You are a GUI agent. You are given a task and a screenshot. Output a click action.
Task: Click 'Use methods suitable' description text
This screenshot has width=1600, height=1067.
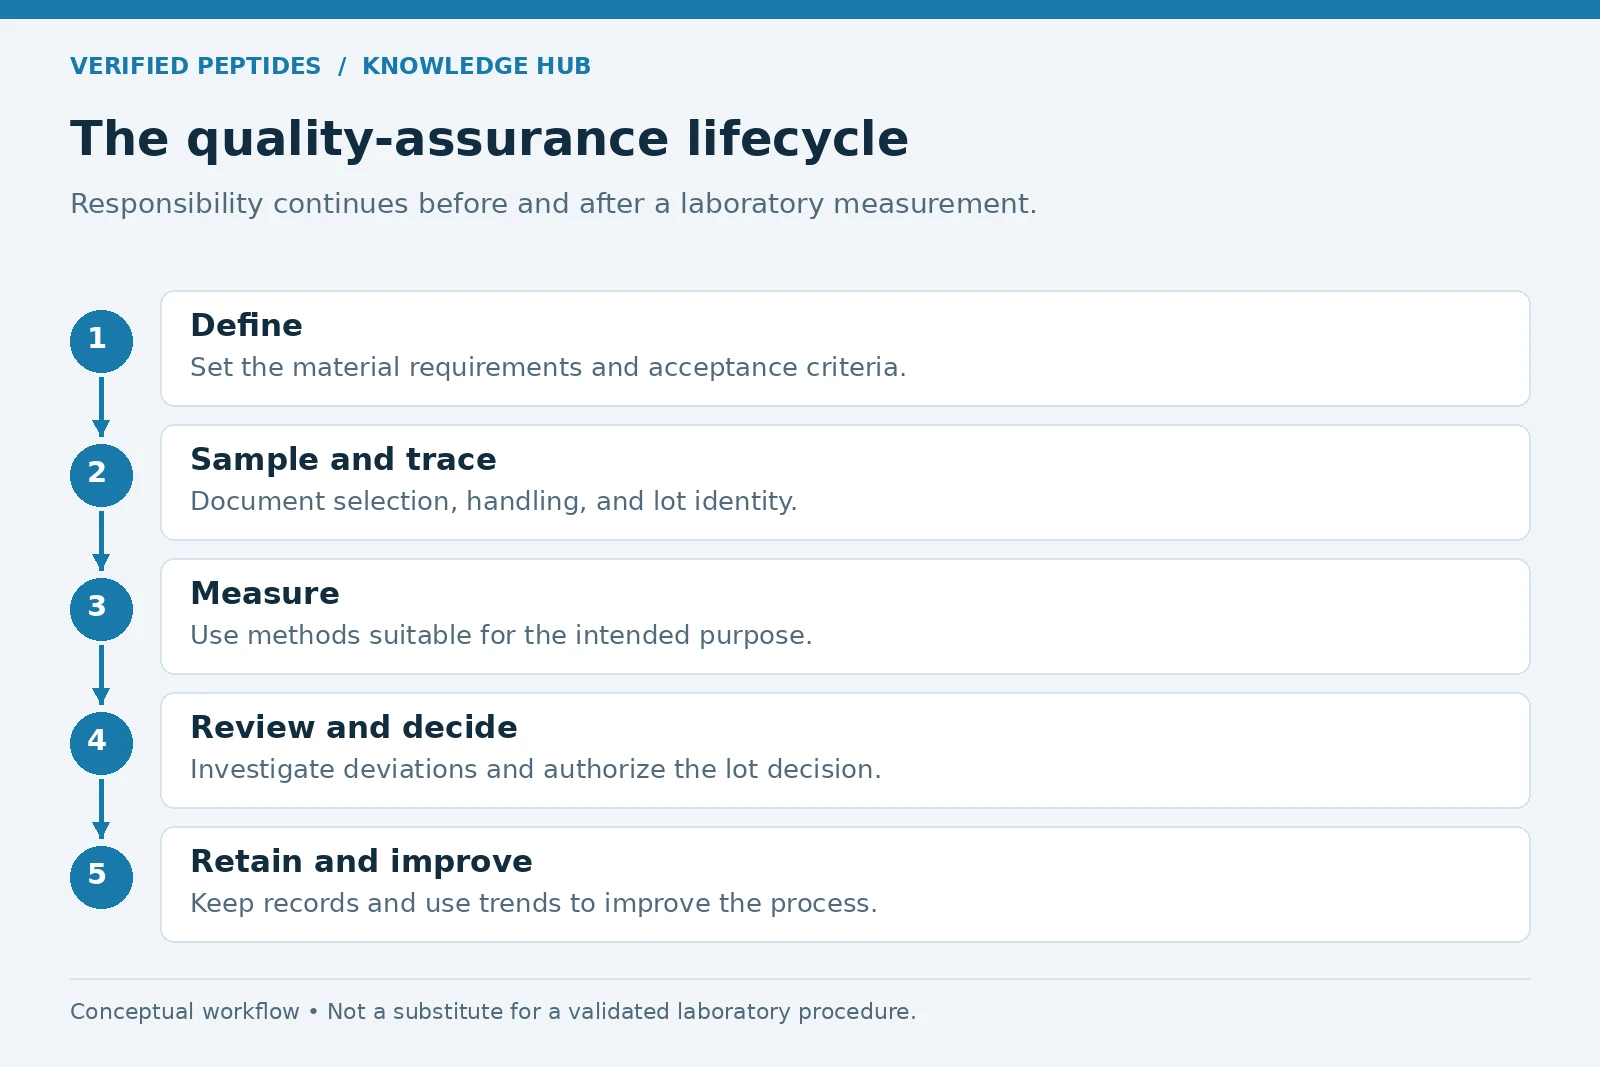click(501, 635)
